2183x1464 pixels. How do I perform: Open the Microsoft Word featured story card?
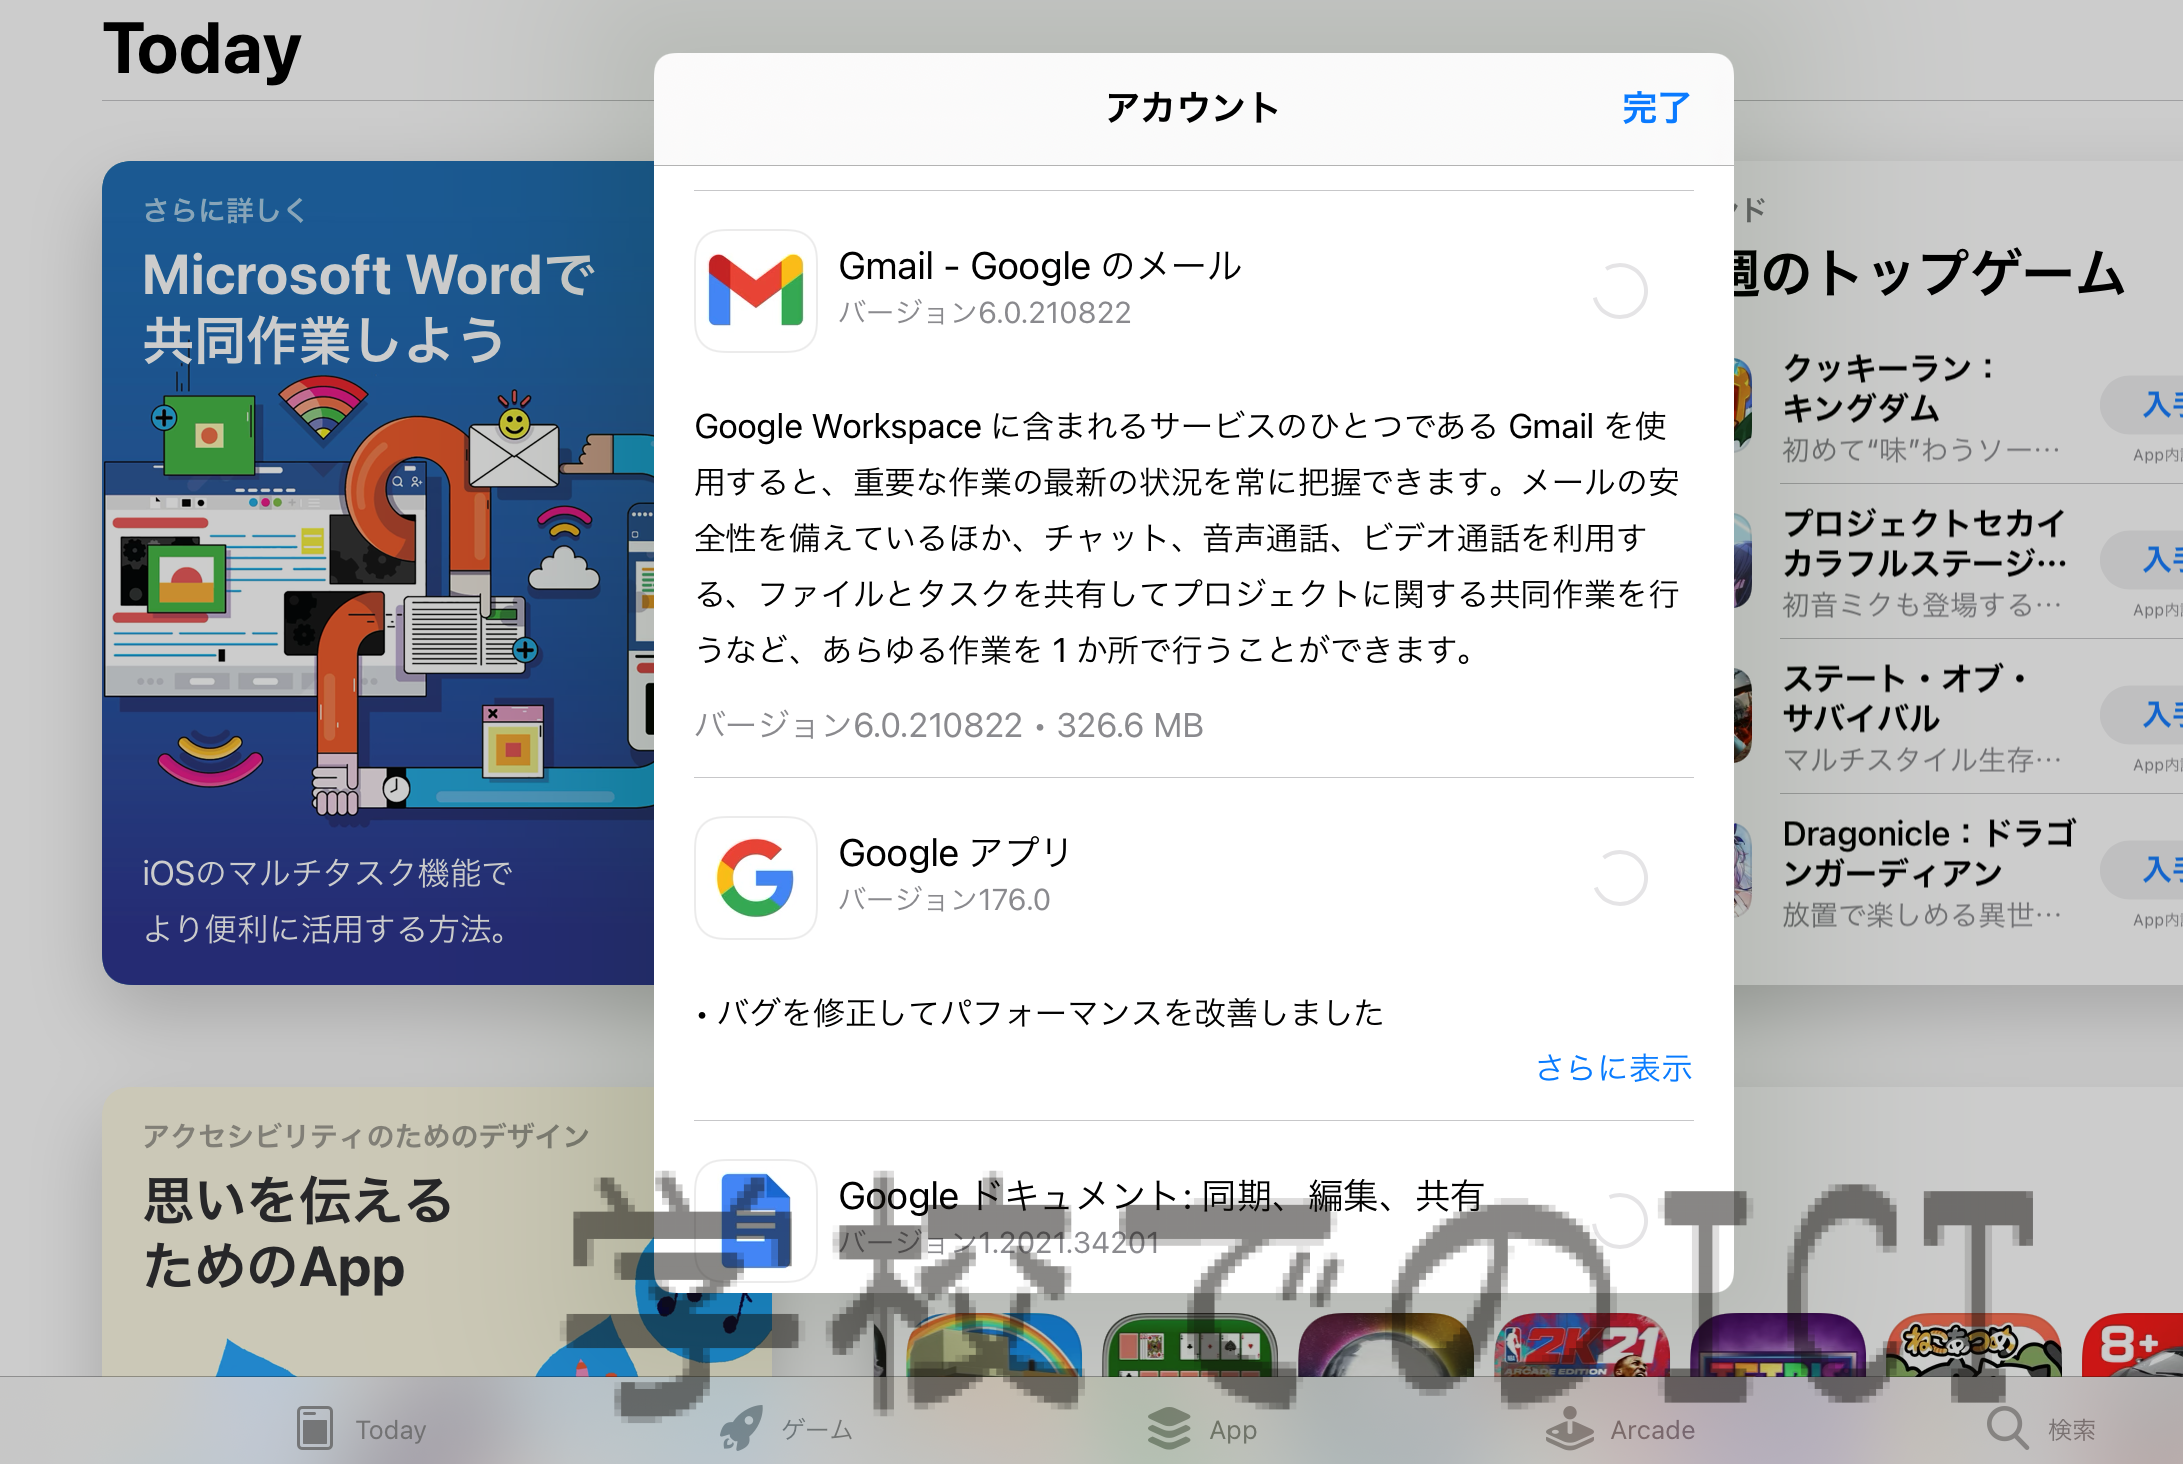tap(378, 572)
